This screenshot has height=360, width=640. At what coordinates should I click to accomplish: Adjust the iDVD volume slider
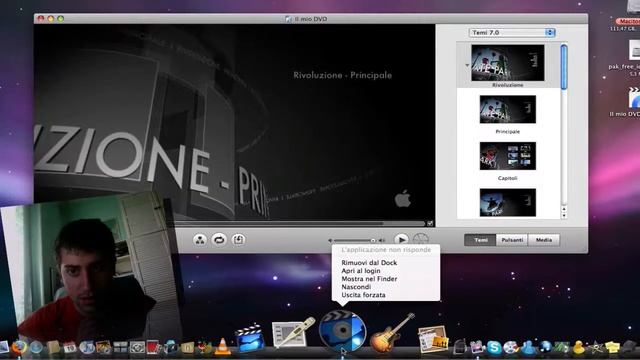[x=354, y=240]
